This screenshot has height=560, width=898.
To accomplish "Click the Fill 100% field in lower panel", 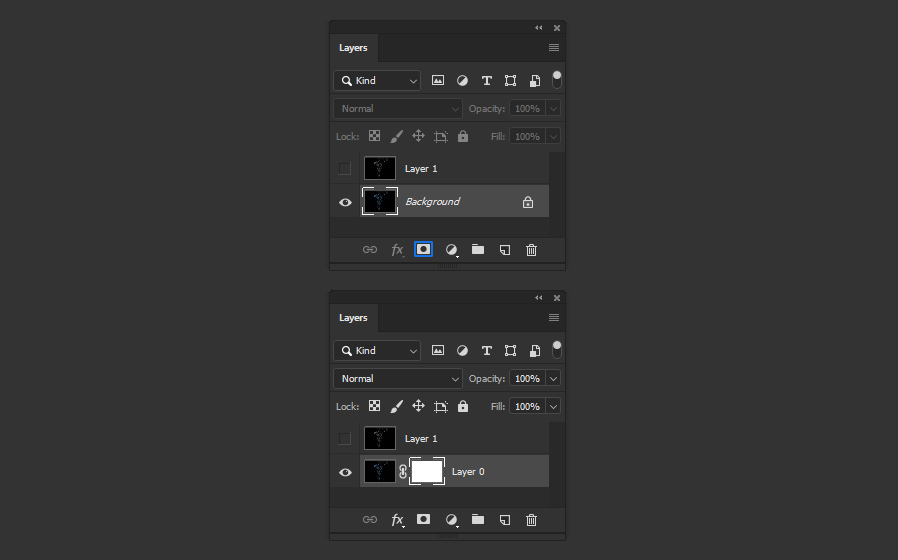I will point(527,407).
